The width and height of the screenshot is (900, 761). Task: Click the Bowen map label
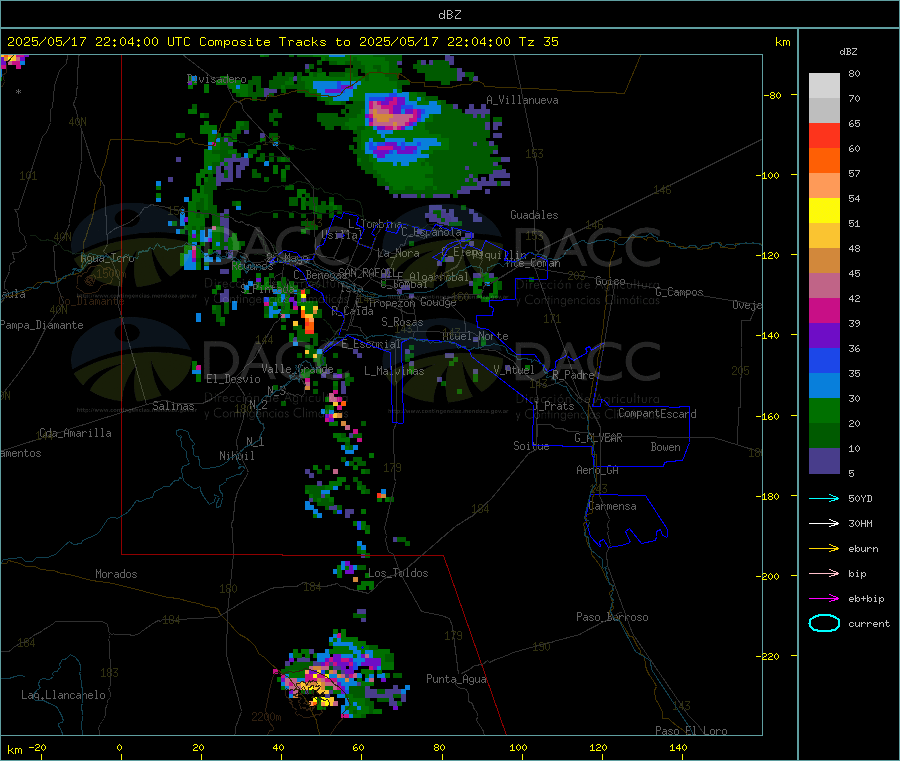pos(665,448)
